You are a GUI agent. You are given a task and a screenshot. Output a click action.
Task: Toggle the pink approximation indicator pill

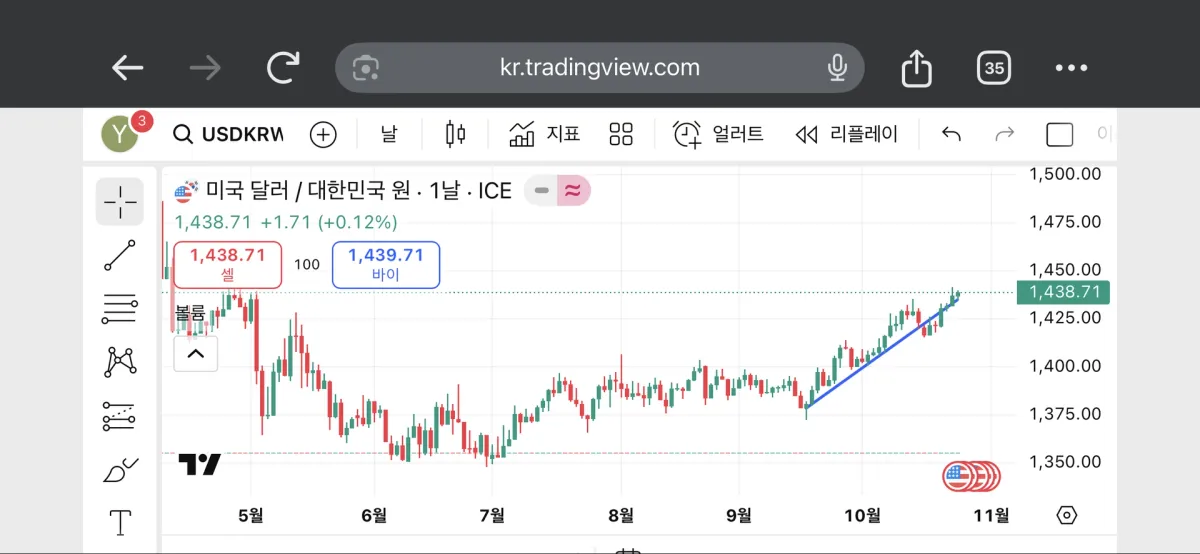(573, 190)
